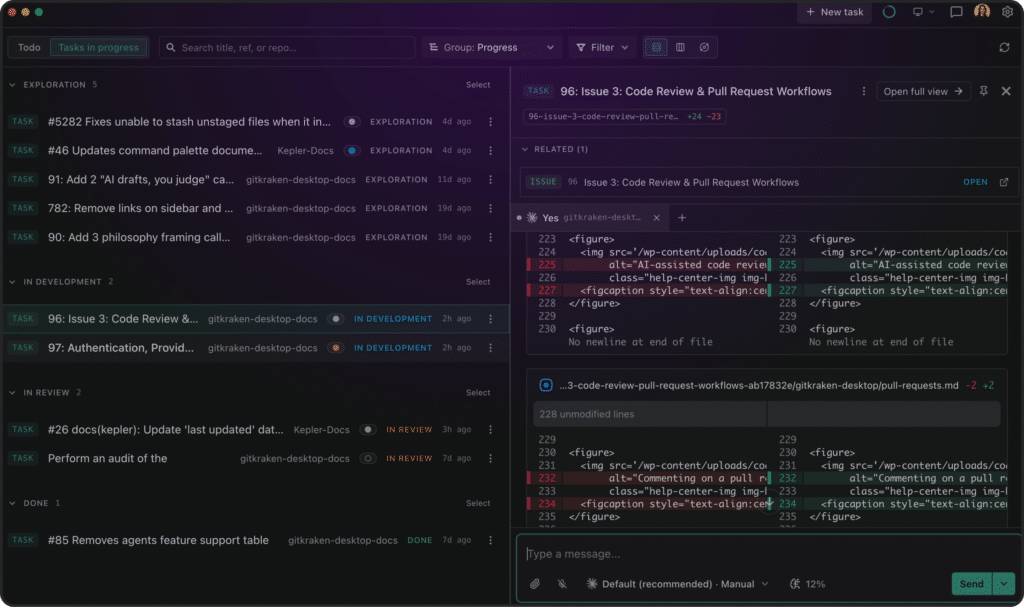
Task: Select task 90: Add 3 philosophy framing call
Action: (x=255, y=237)
